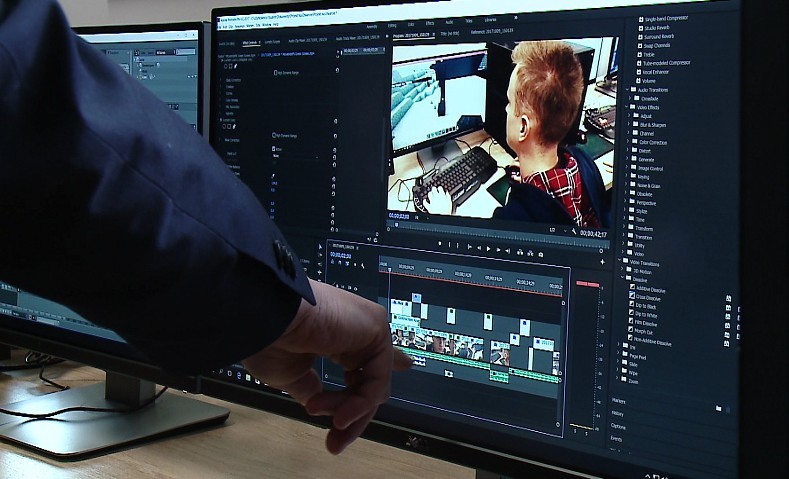
Task: Expand the Blur & Sharpen folder
Action: [629, 124]
